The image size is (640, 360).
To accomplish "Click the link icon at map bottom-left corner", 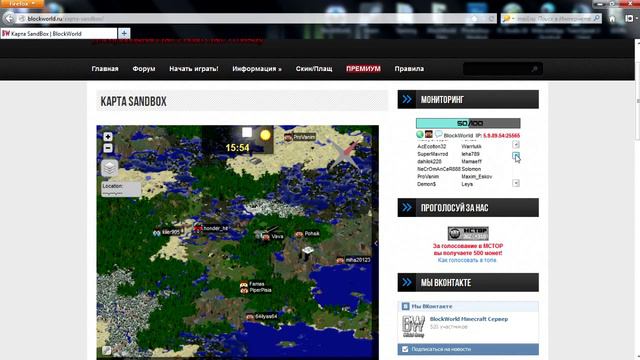I will [107, 350].
